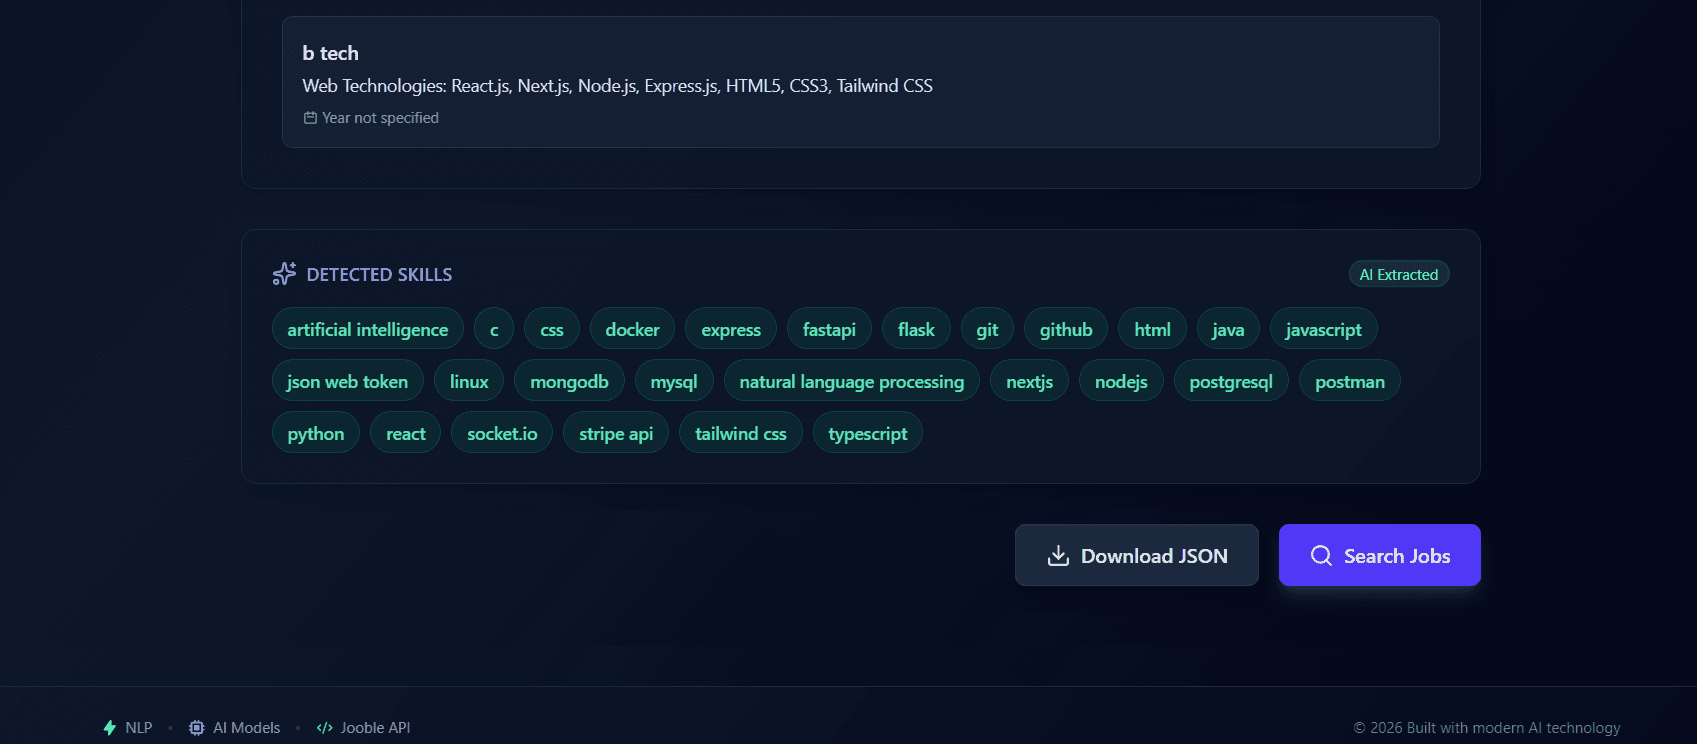This screenshot has height=744, width=1697.
Task: Select the postgresql skill tag
Action: [x=1230, y=382]
